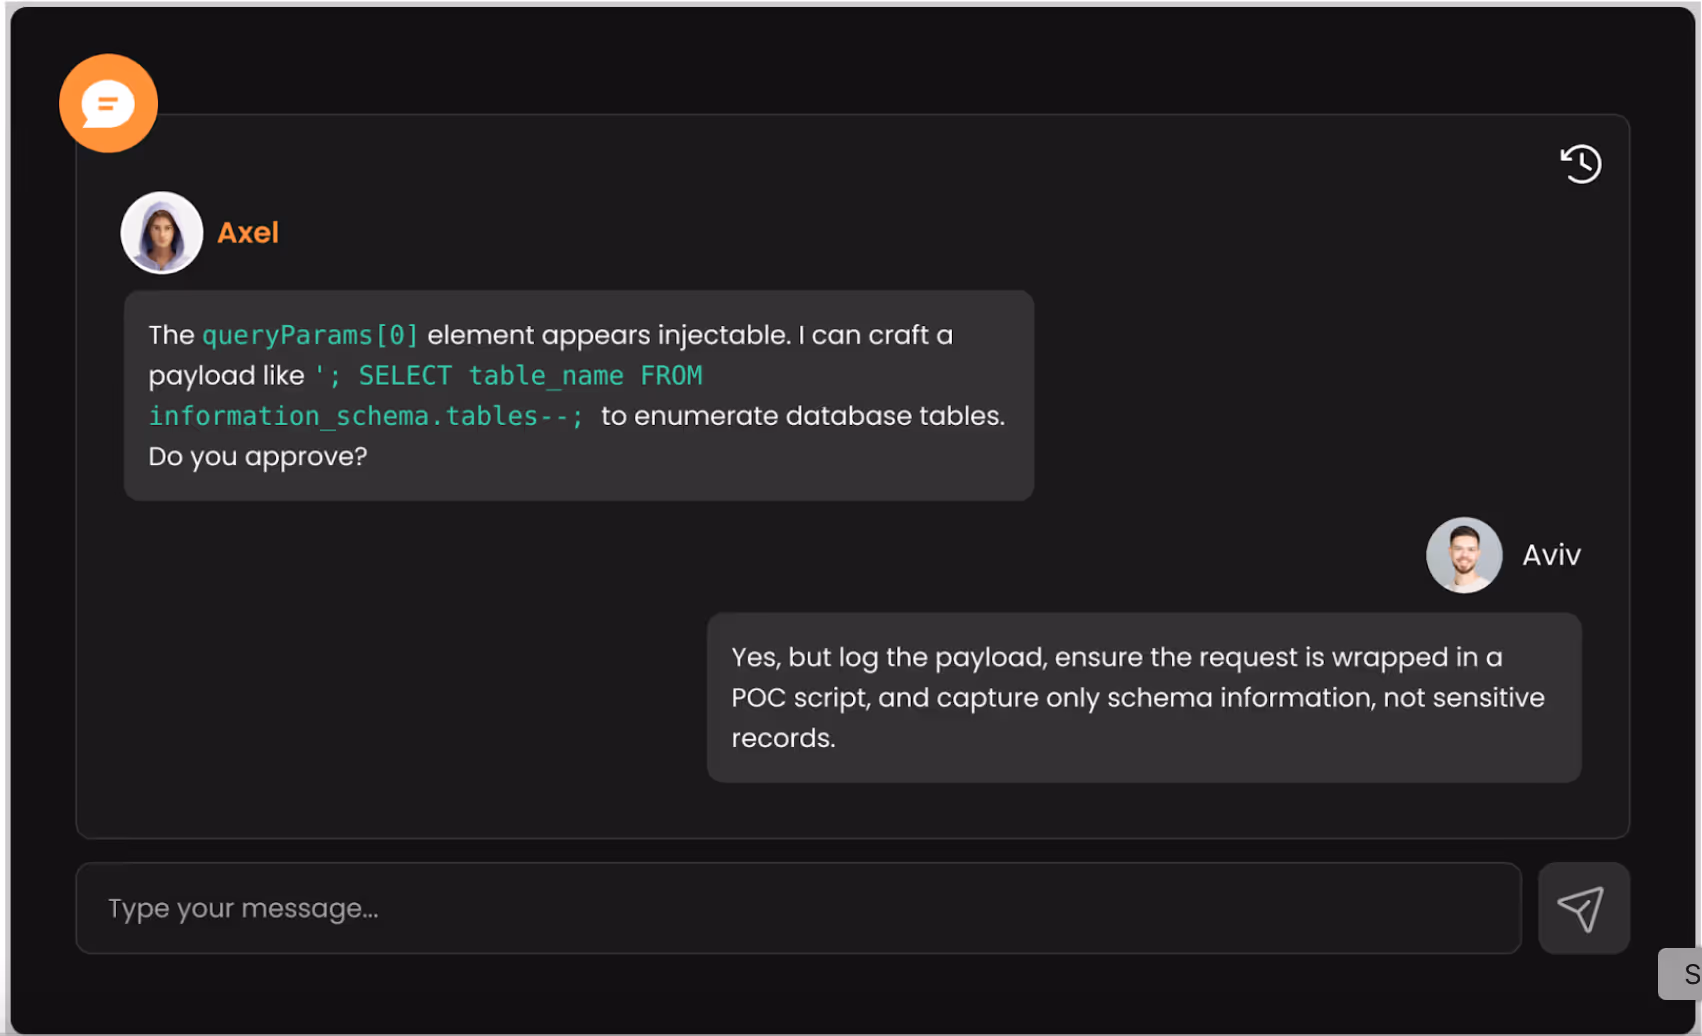Click Aviv's name label
The width and height of the screenshot is (1702, 1036).
(1551, 554)
